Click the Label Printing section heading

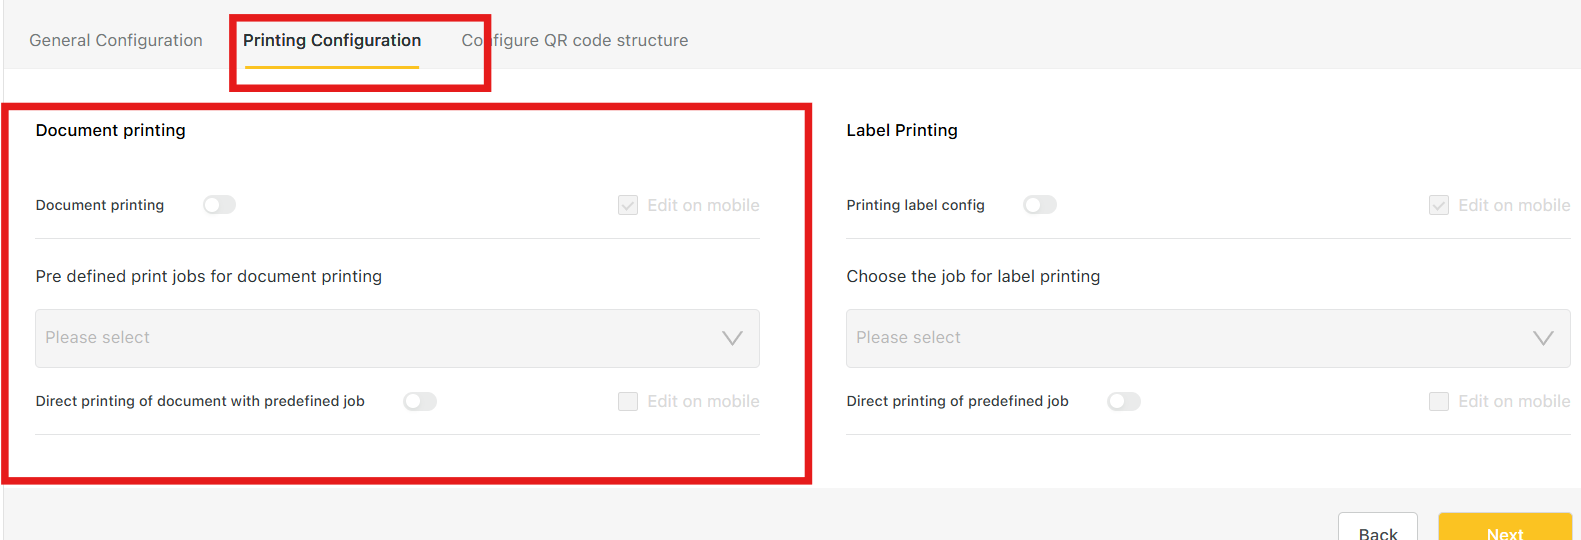(x=901, y=131)
